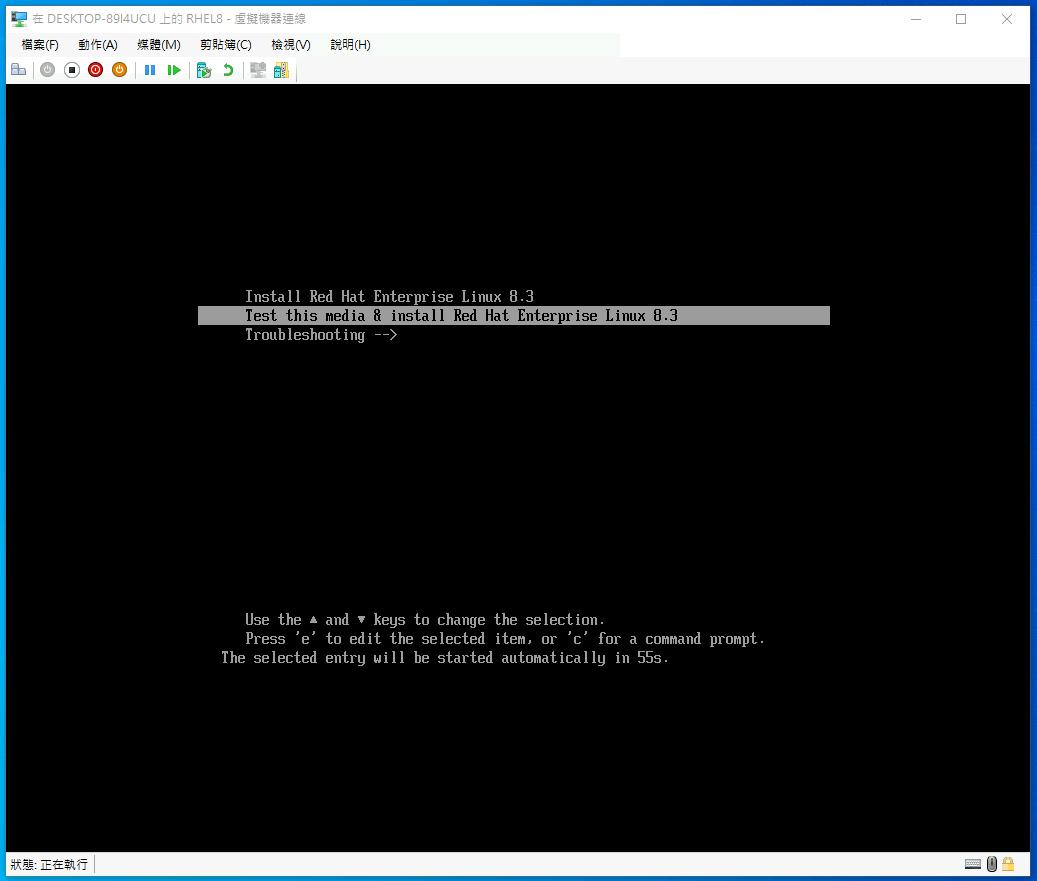Create a checkpoint of the VM

[204, 69]
